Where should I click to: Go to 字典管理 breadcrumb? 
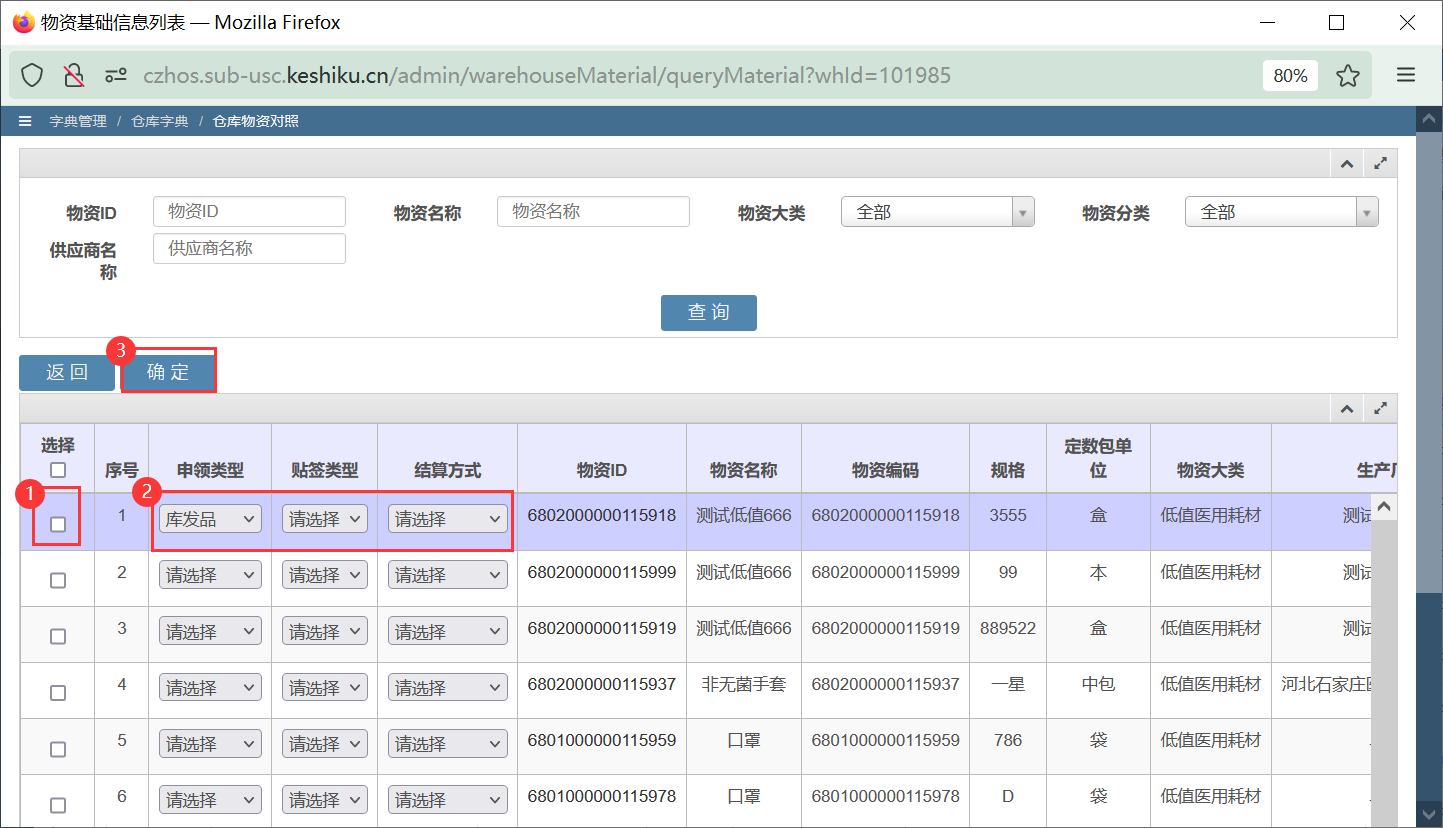click(x=78, y=121)
